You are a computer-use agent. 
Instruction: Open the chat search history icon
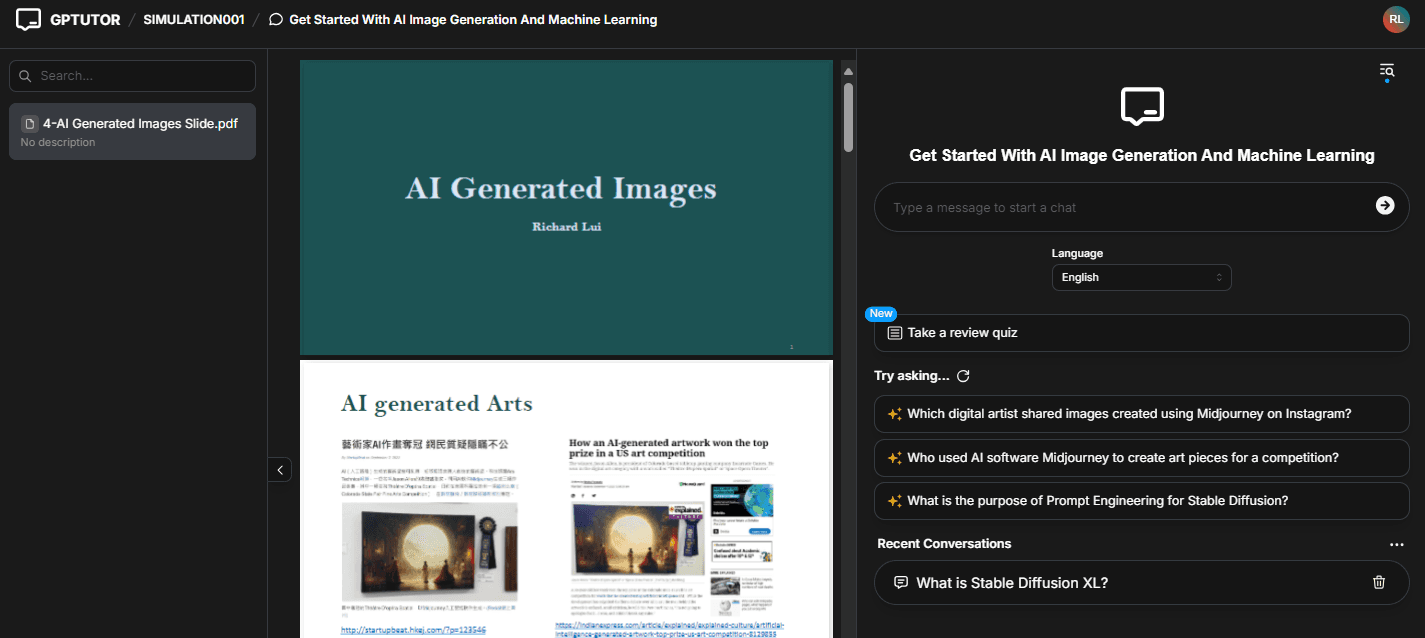point(1387,70)
